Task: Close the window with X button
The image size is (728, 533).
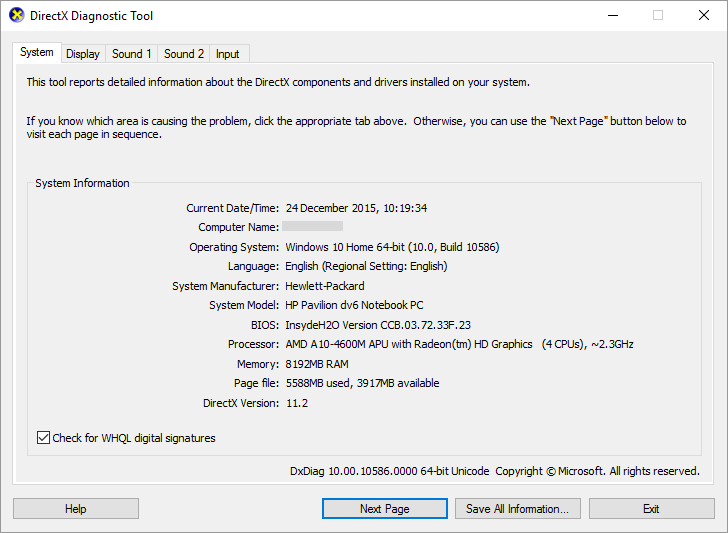Action: tap(704, 15)
